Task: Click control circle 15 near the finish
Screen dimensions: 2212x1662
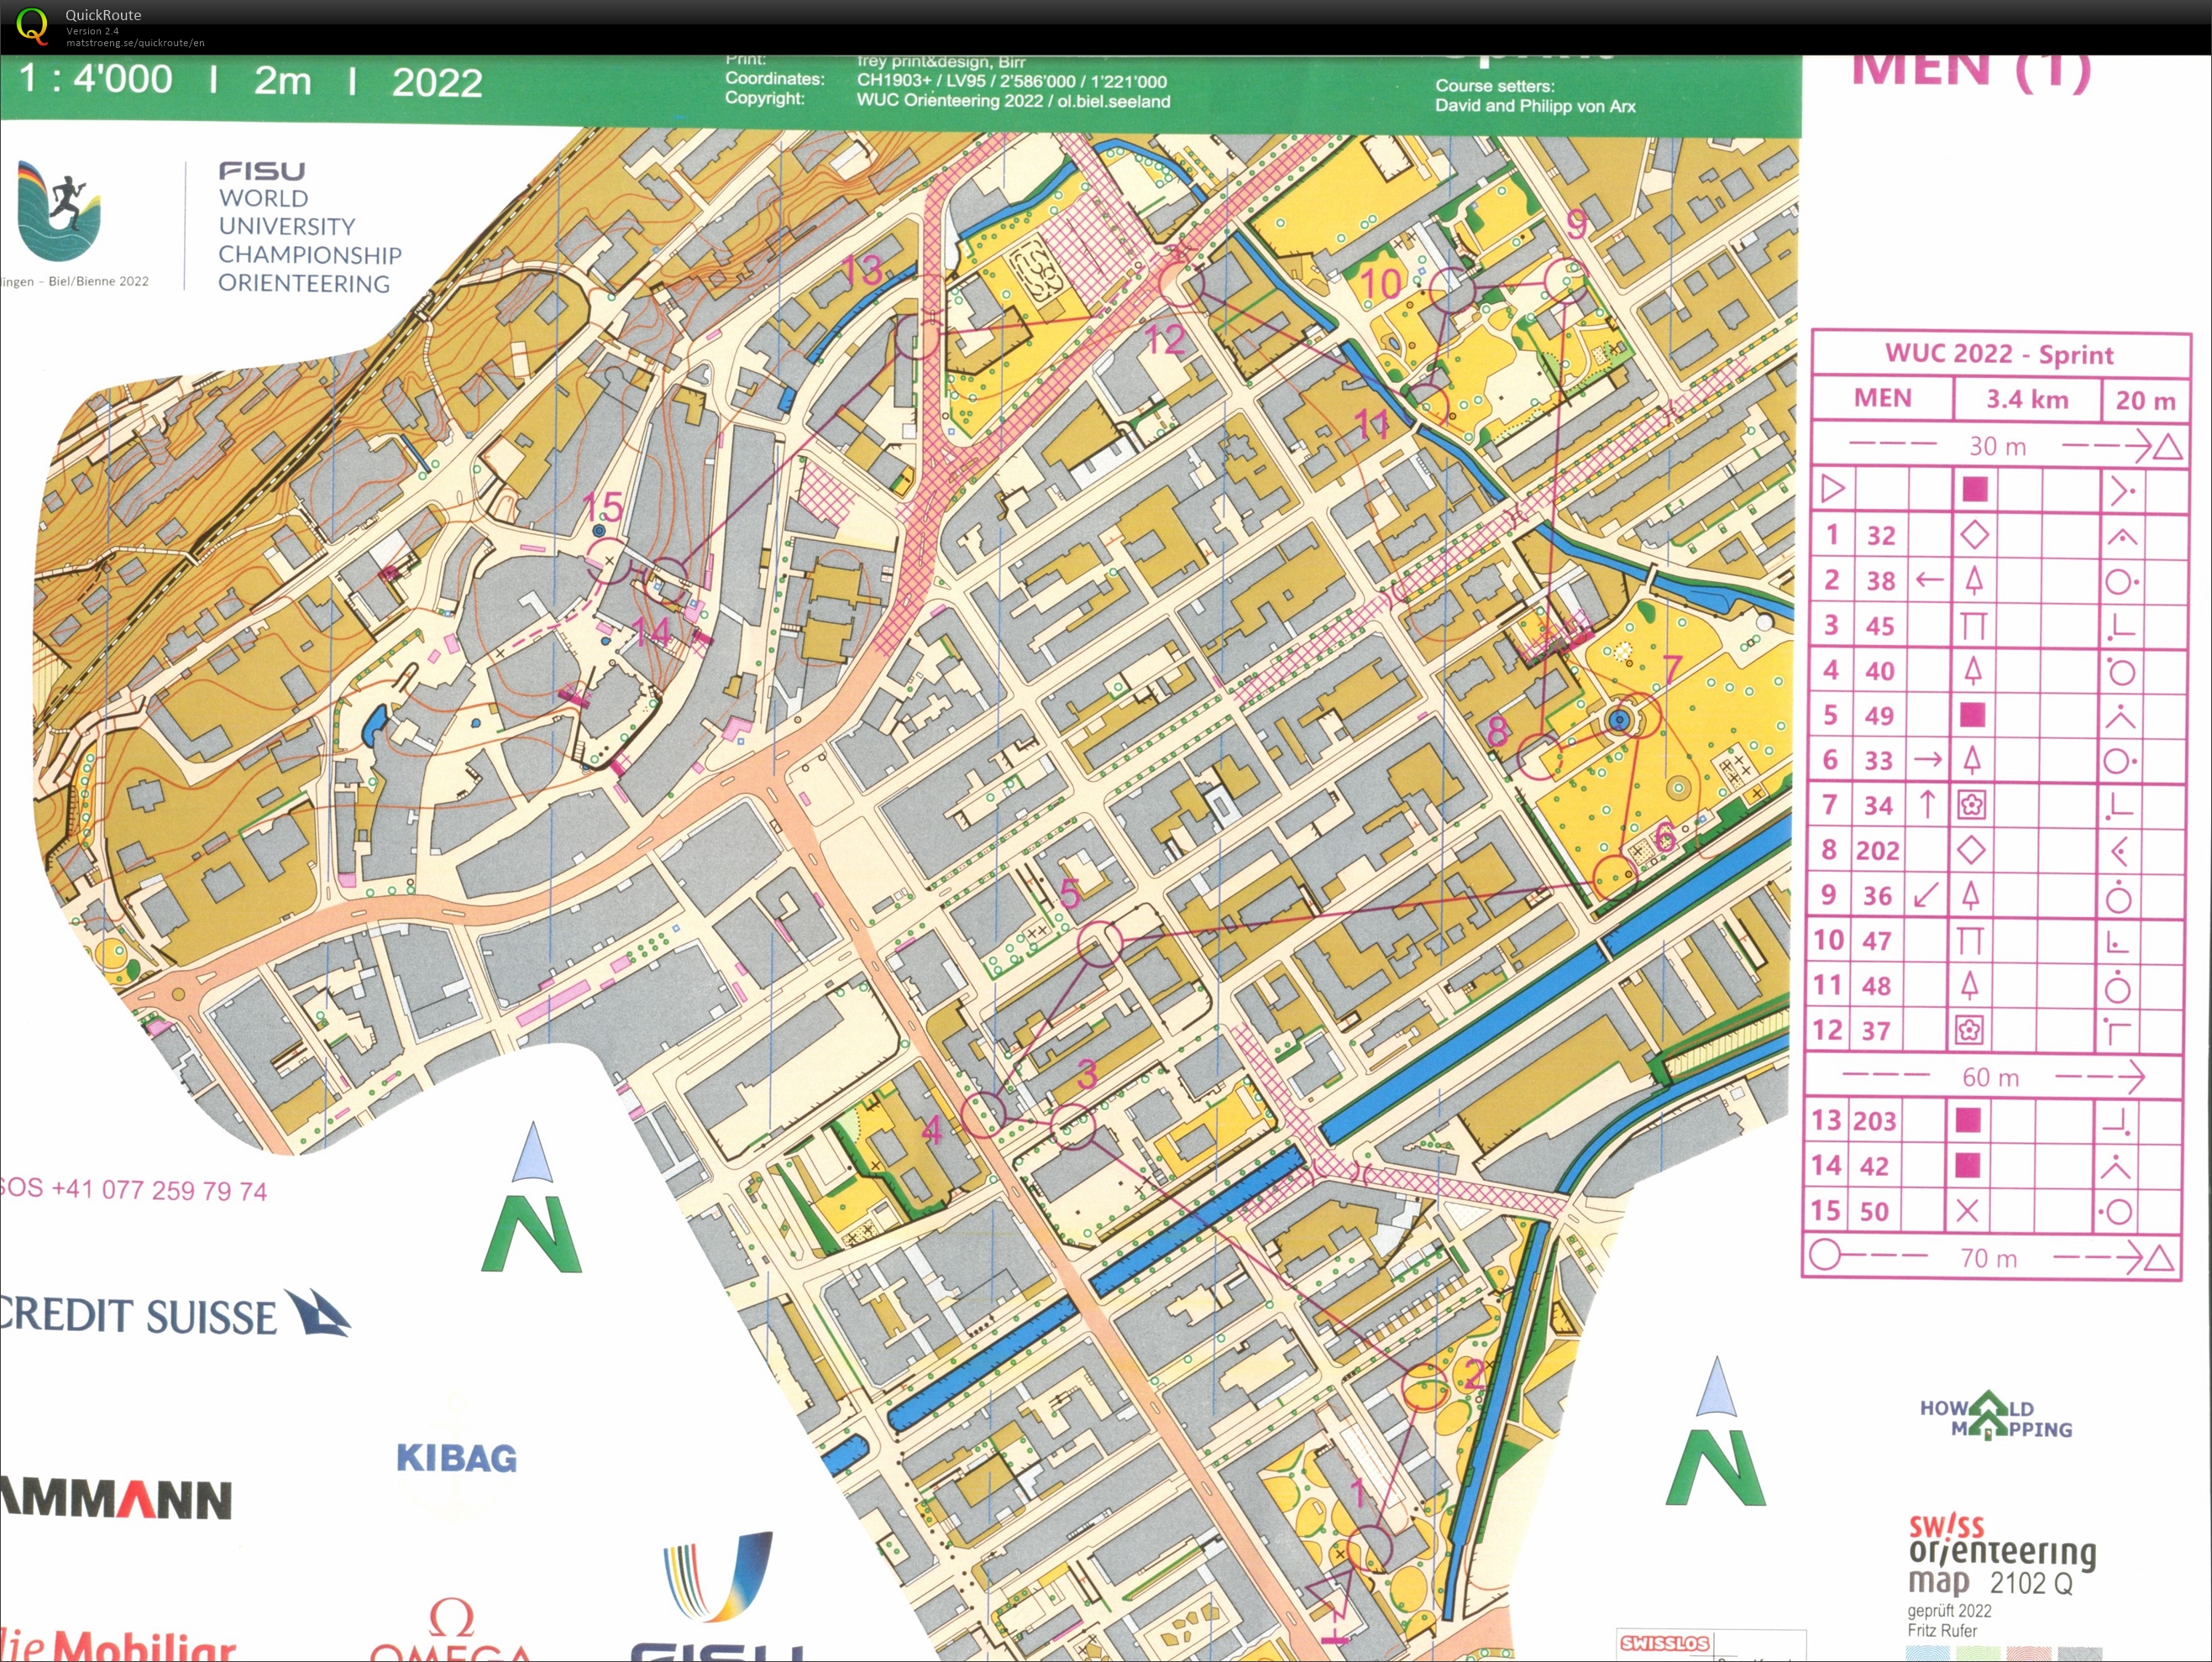Action: tap(607, 562)
